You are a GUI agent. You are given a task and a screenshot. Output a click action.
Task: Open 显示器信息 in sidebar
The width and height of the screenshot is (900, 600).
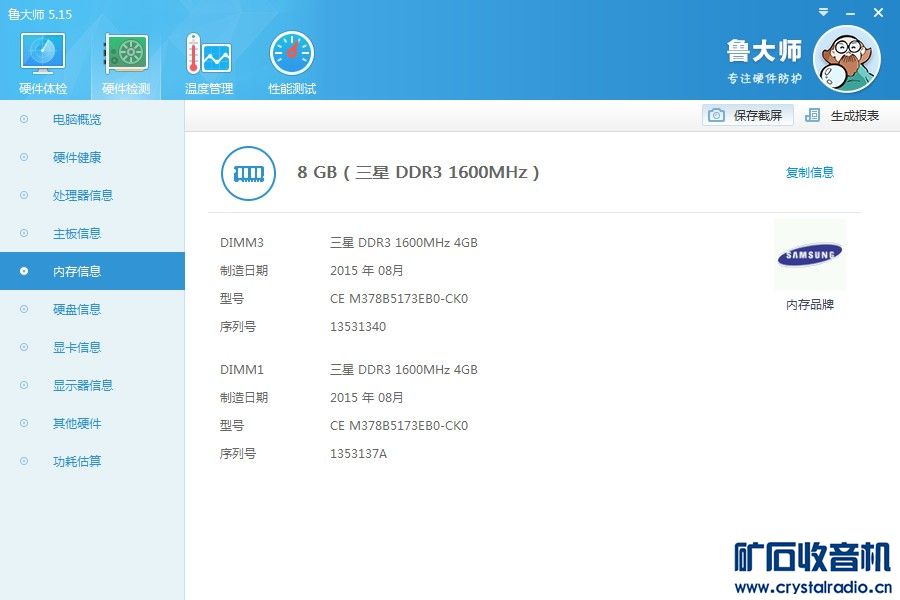[x=92, y=385]
